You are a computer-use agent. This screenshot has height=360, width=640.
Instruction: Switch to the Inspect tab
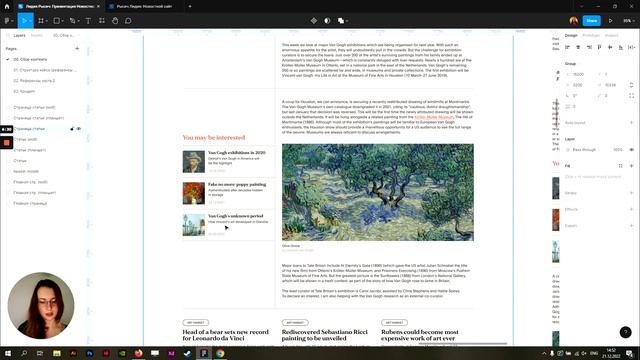[611, 36]
